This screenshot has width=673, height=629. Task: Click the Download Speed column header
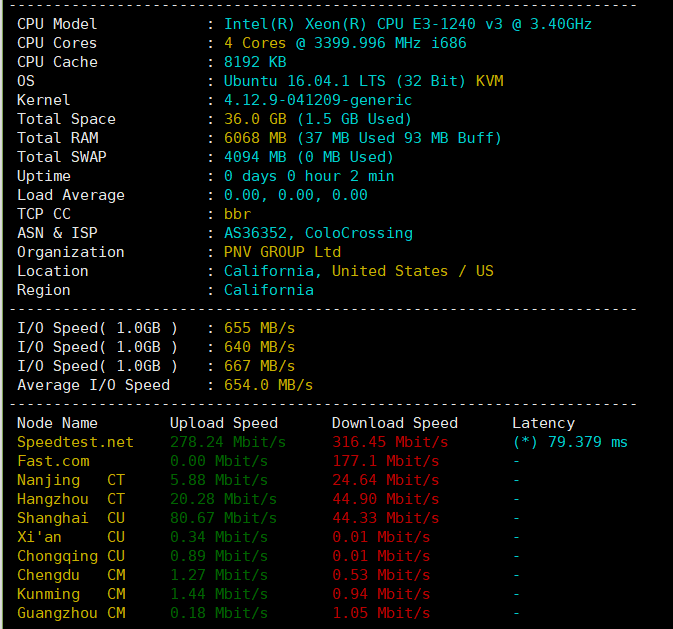pos(394,423)
